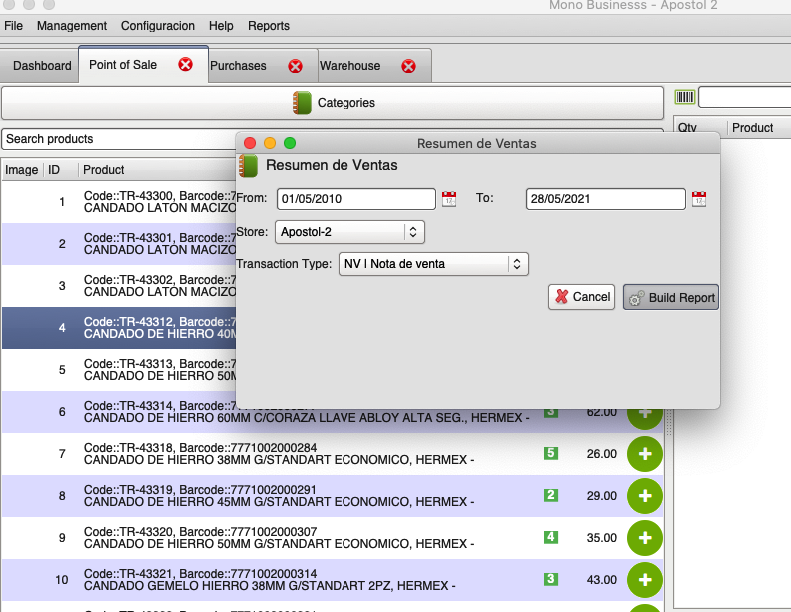Close the Warehouse tab with red X
The width and height of the screenshot is (791, 612).
tap(408, 66)
